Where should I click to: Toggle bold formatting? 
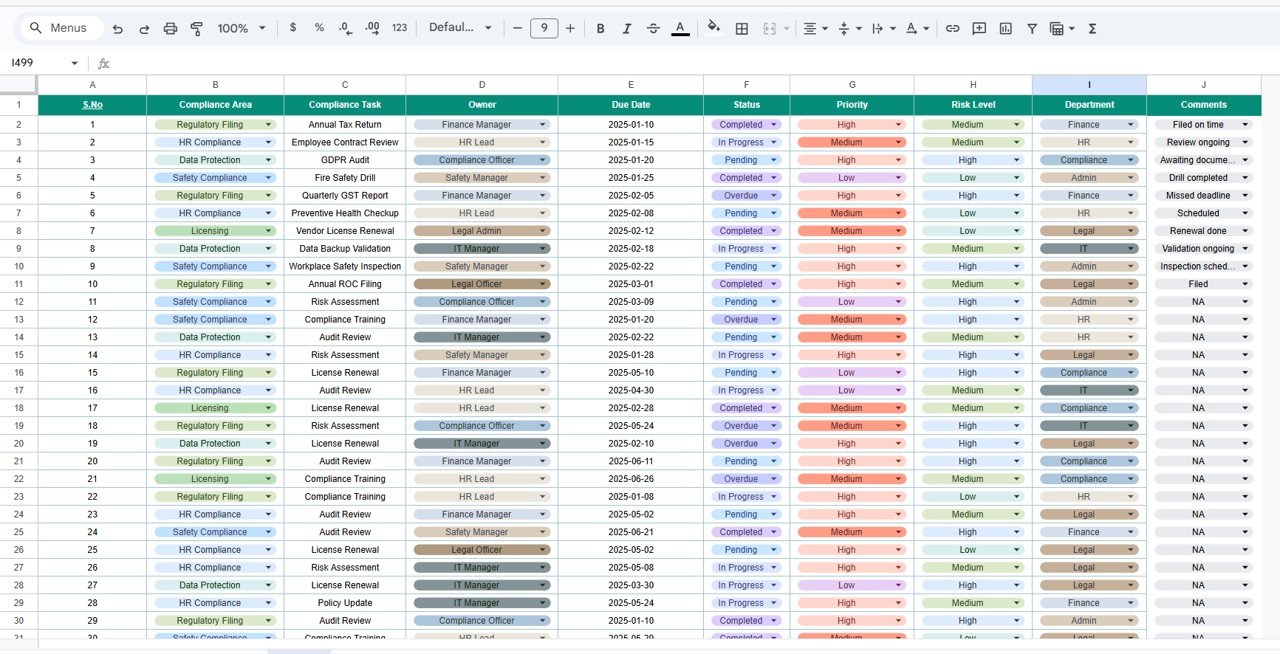tap(600, 28)
